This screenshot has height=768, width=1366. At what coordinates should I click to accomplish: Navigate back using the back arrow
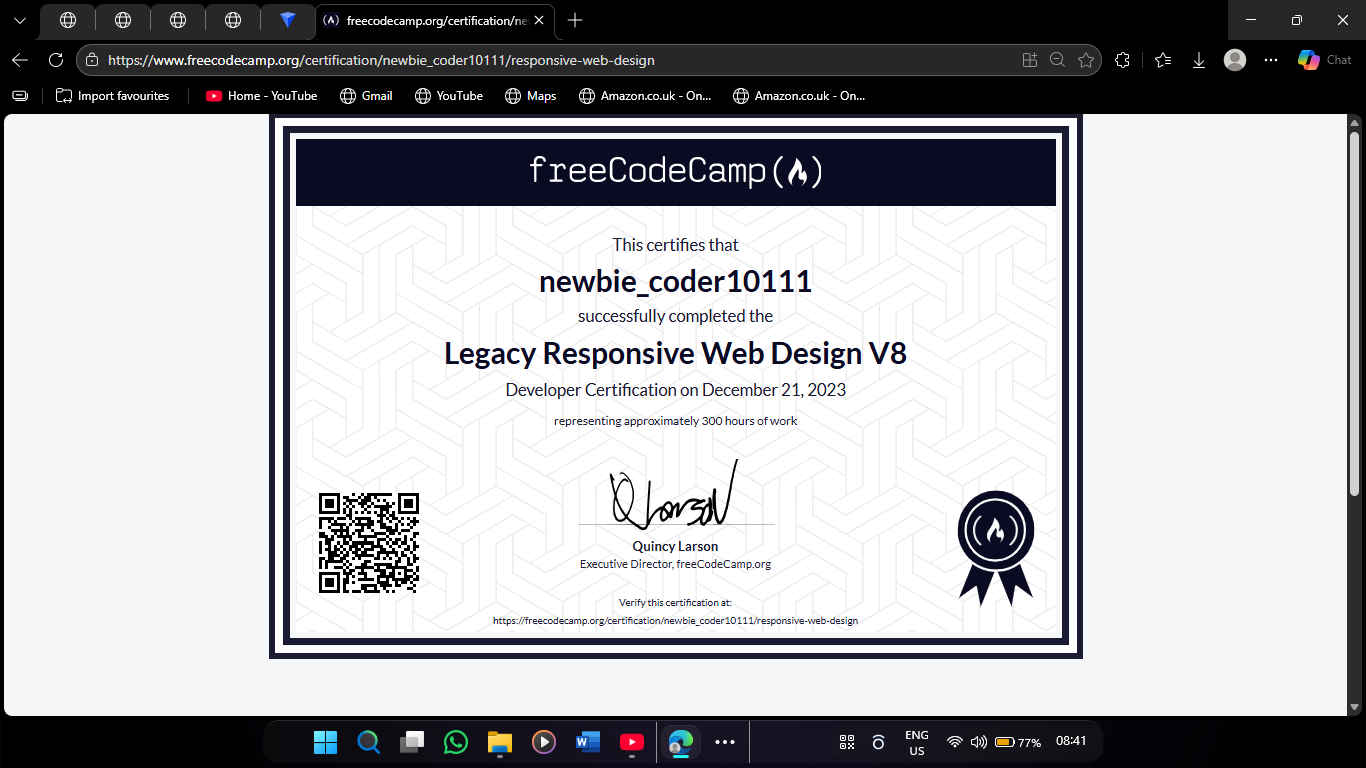tap(19, 60)
